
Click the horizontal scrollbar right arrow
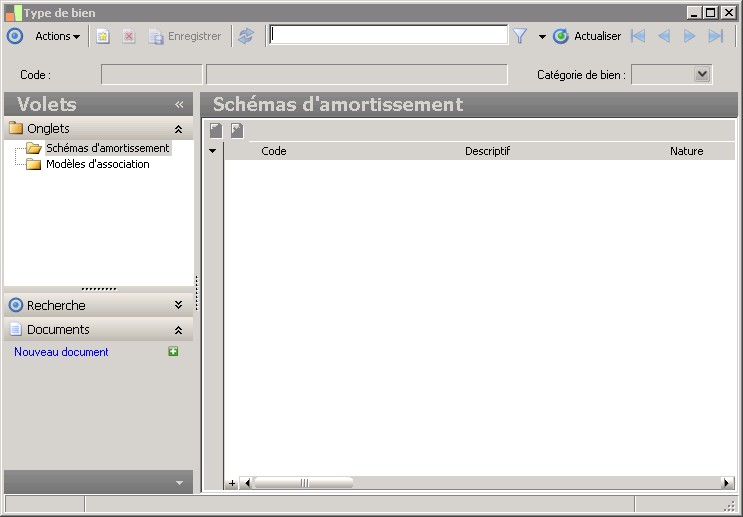pyautogui.click(x=727, y=483)
